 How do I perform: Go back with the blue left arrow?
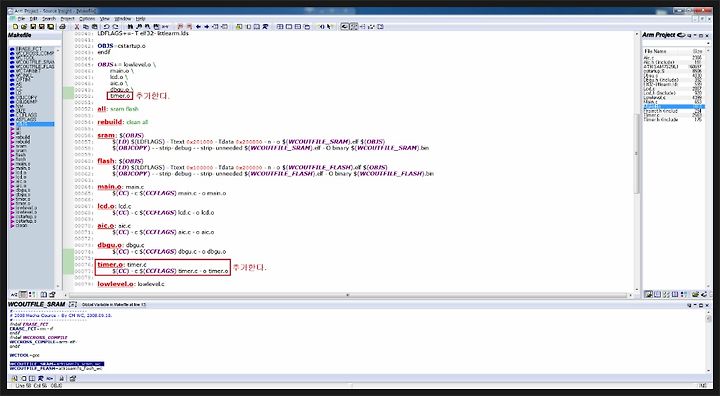(x=198, y=27)
